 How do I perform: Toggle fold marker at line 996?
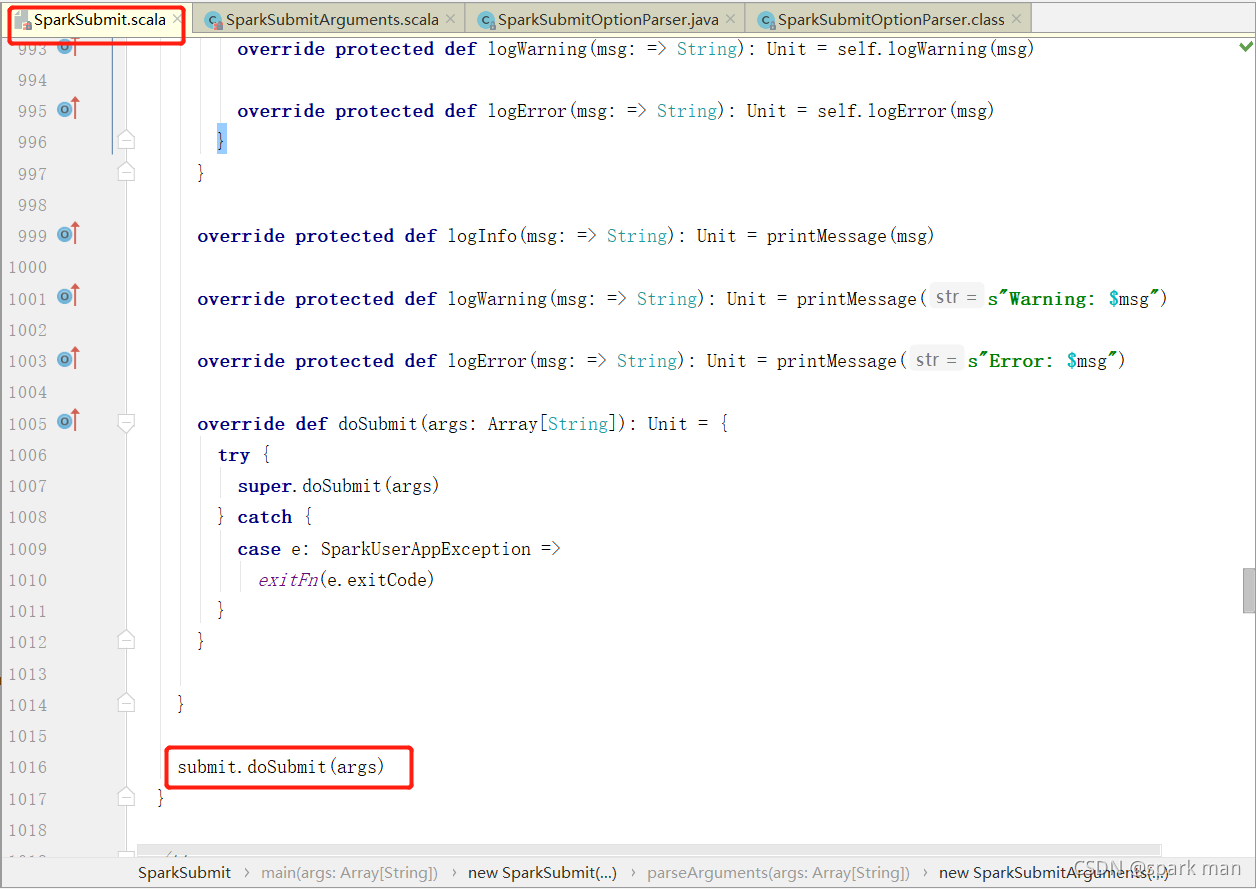126,140
